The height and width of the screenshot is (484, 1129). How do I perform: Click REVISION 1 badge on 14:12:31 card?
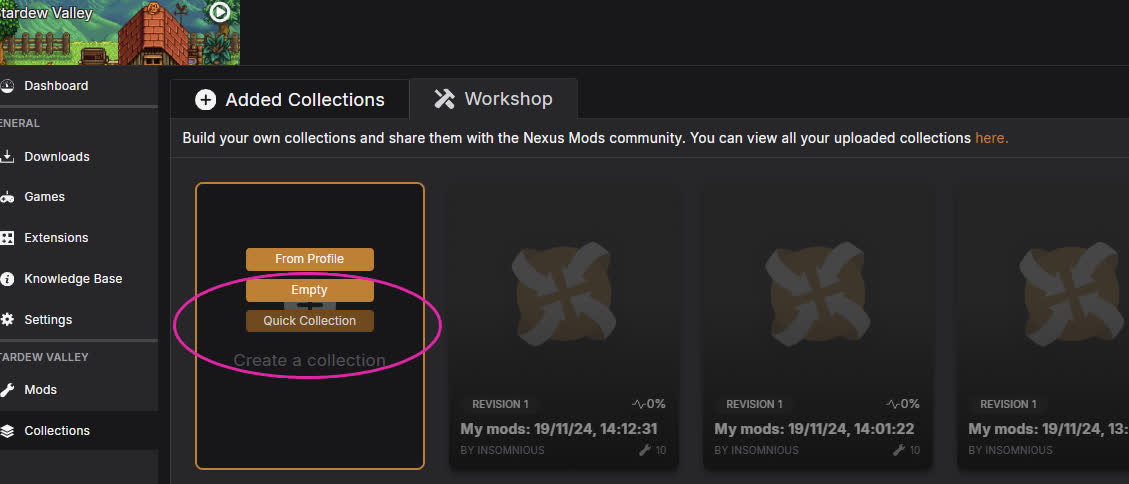(x=500, y=405)
